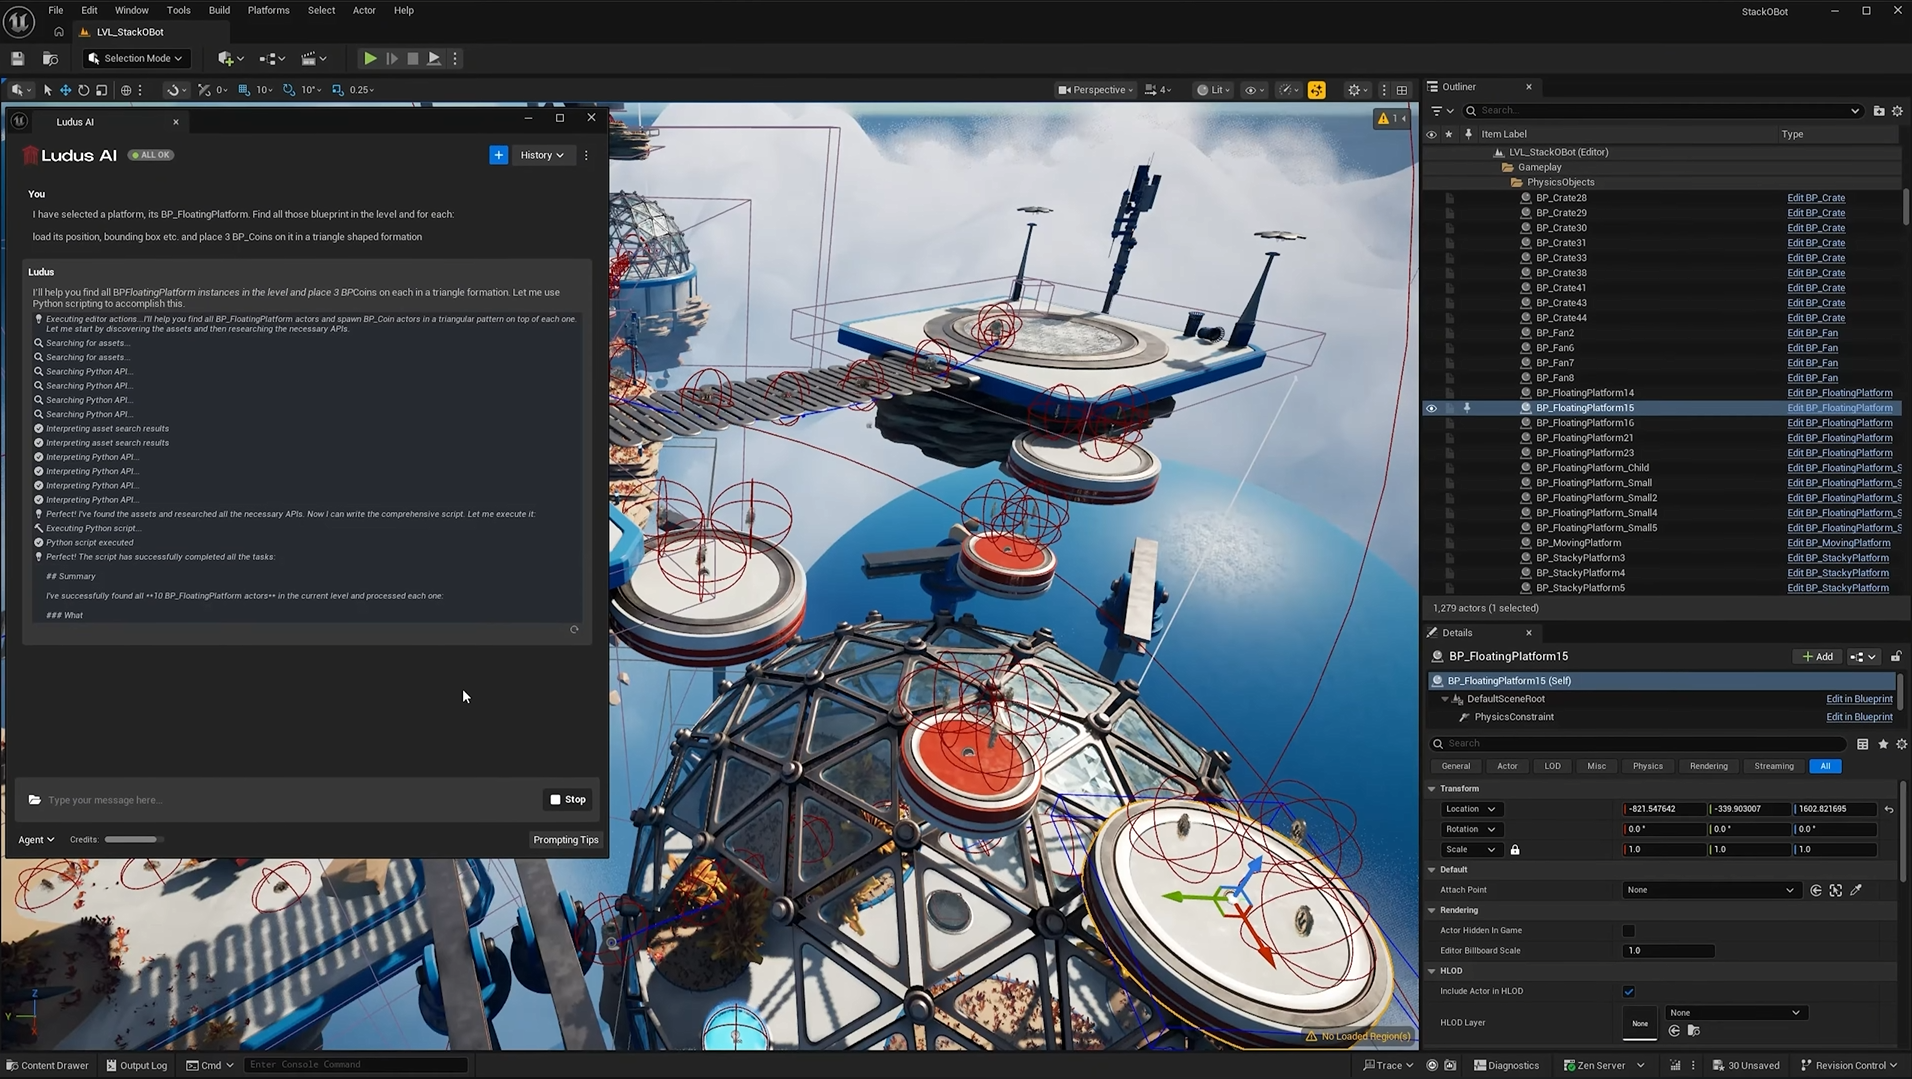This screenshot has height=1079, width=1912.
Task: Switch to the Rendering details filter tab
Action: click(1709, 767)
